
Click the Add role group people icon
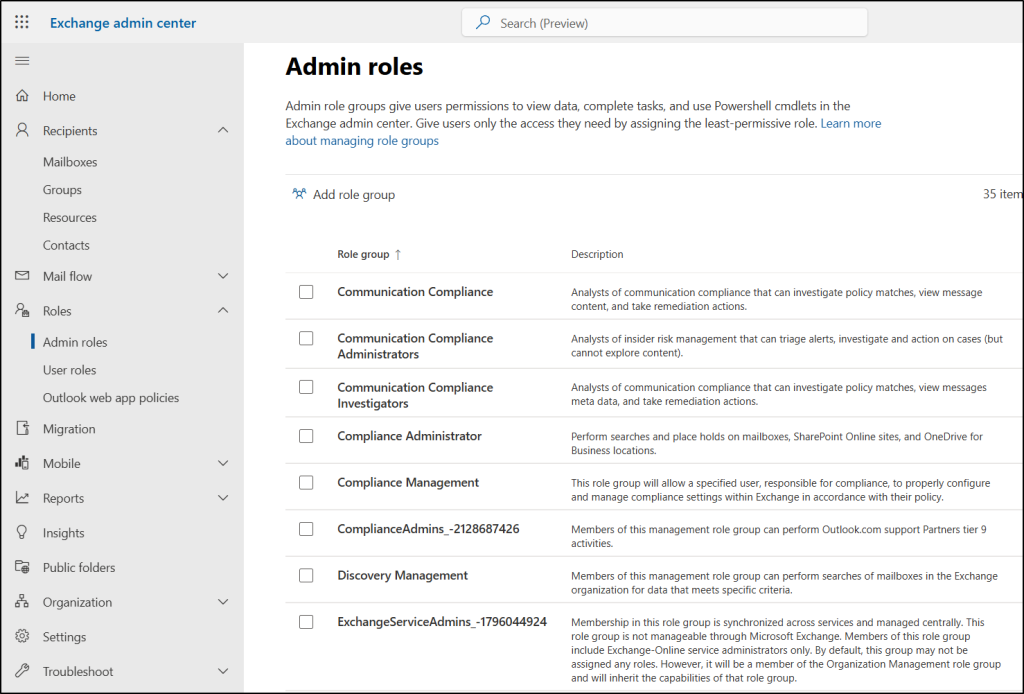[x=299, y=194]
